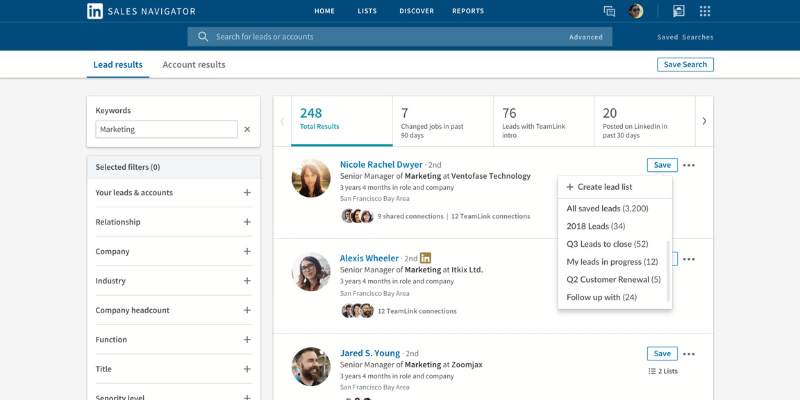This screenshot has height=400, width=800.
Task: Open the messaging icon in header
Action: pyautogui.click(x=609, y=11)
